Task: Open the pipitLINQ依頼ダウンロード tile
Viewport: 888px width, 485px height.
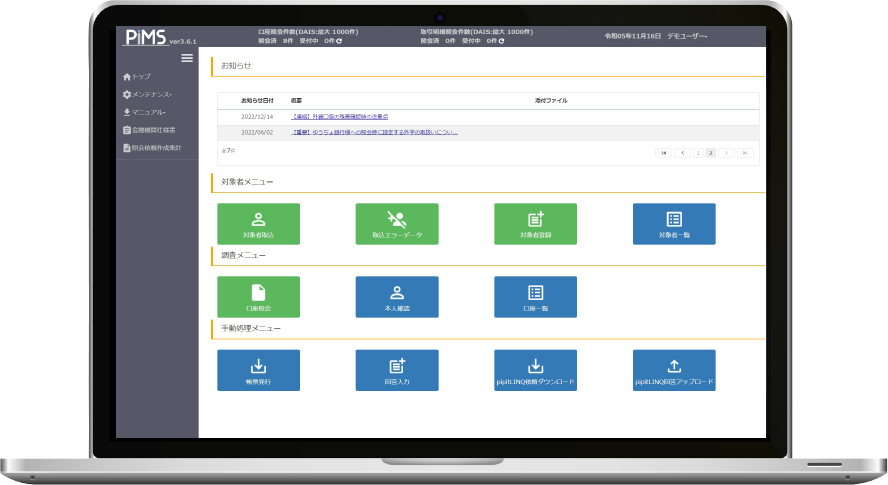Action: click(x=536, y=370)
